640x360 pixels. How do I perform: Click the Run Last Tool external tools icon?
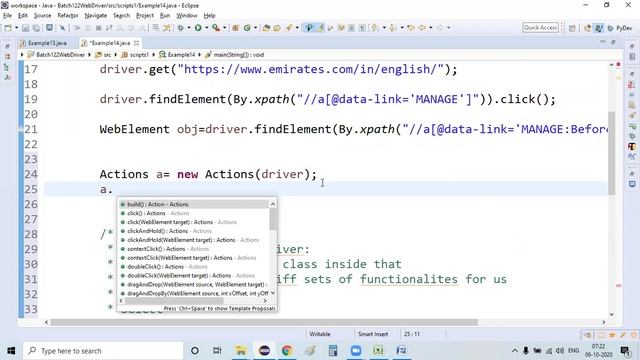[x=216, y=28]
